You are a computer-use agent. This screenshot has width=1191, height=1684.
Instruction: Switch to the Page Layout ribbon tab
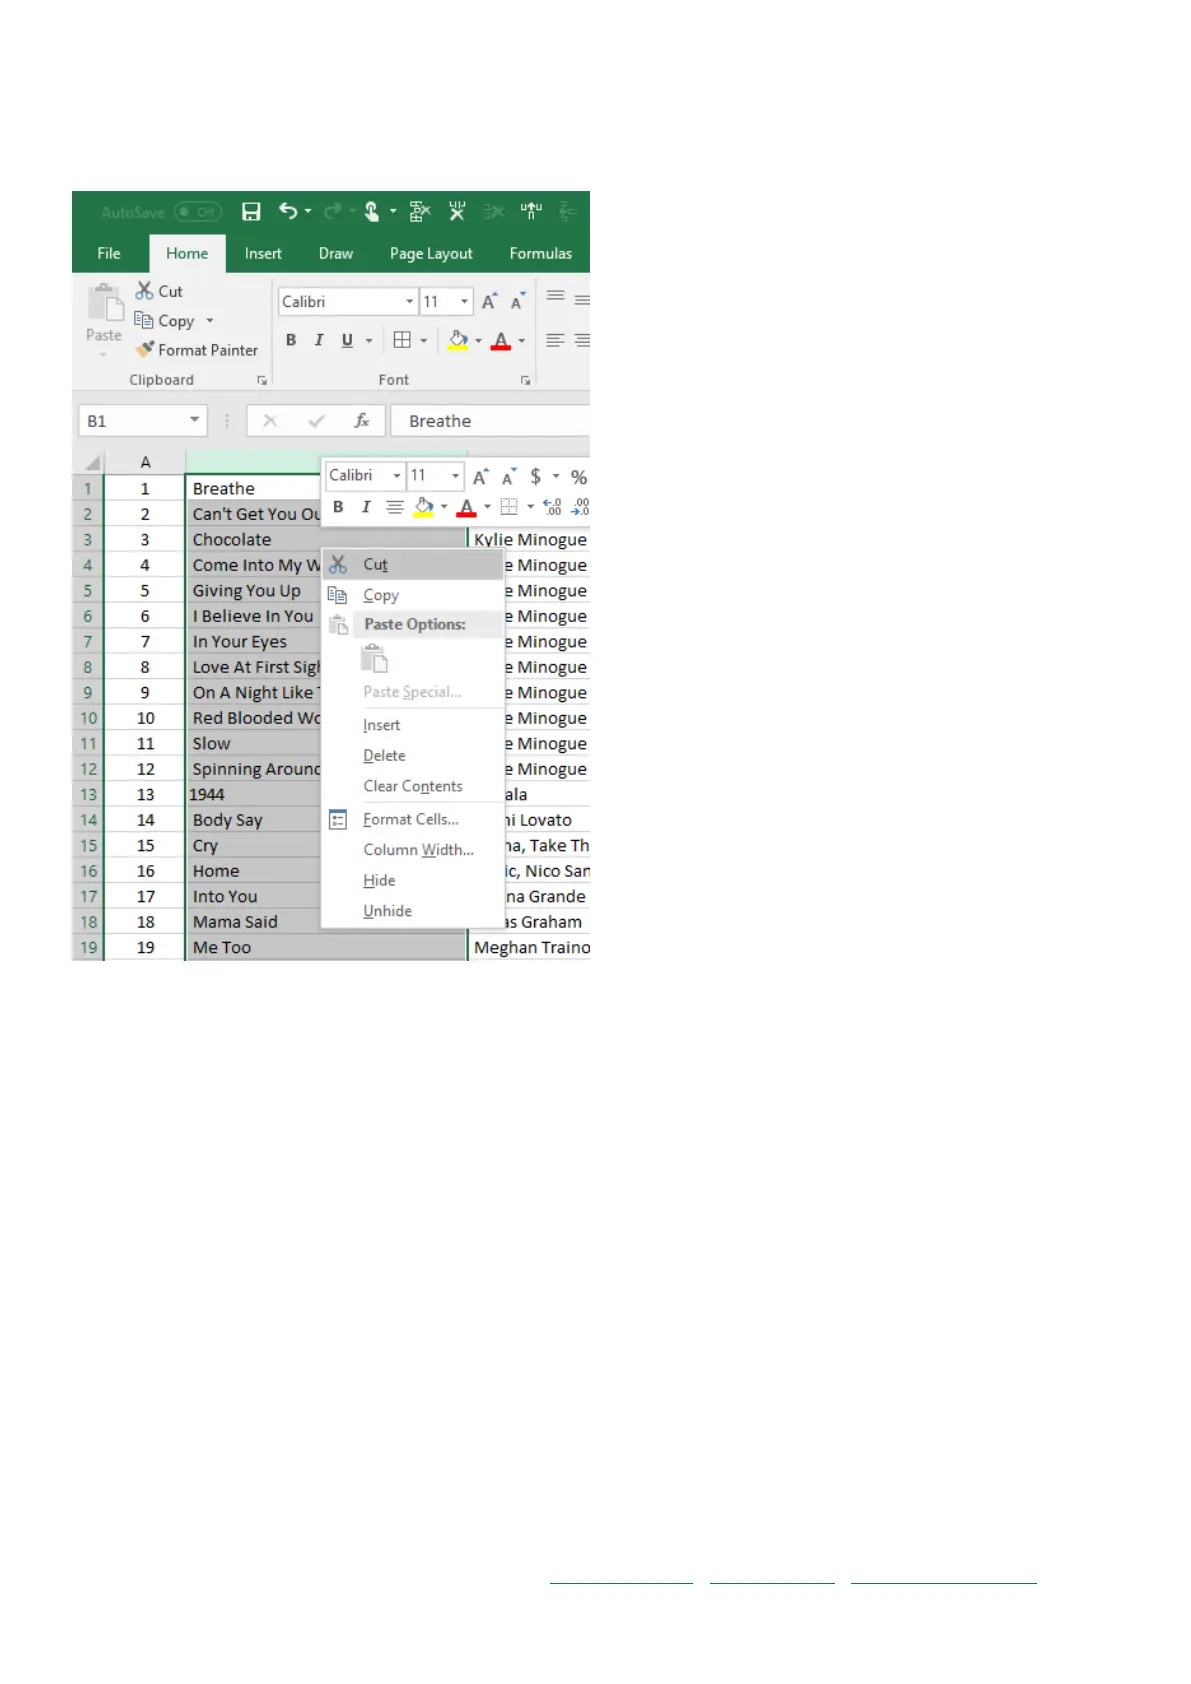click(x=431, y=254)
